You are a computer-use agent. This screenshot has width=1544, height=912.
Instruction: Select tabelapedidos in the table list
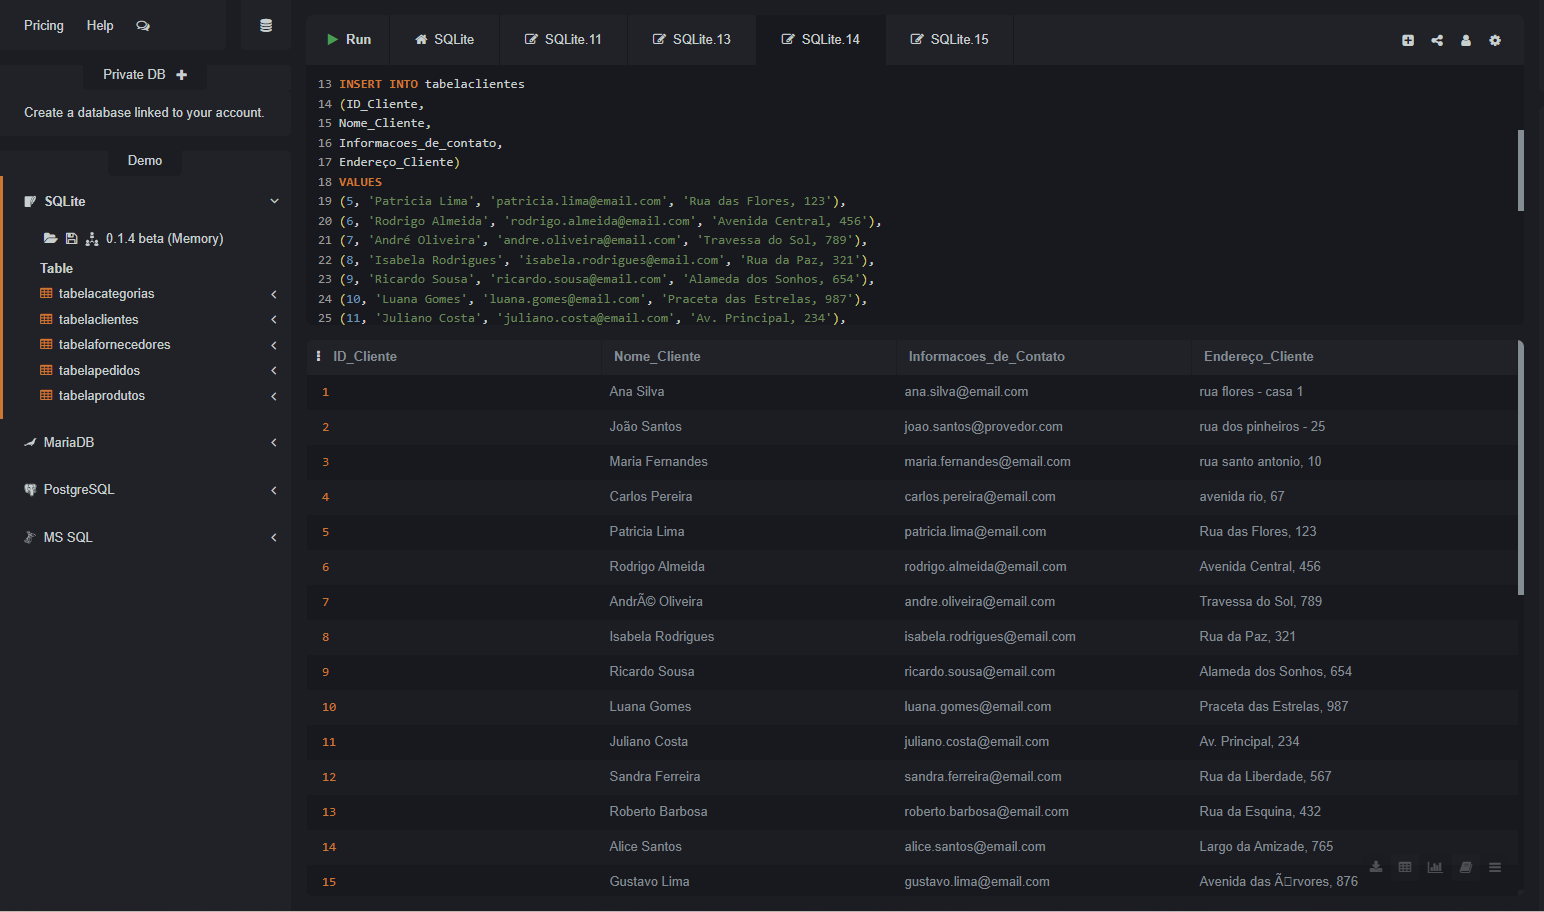[x=99, y=371]
